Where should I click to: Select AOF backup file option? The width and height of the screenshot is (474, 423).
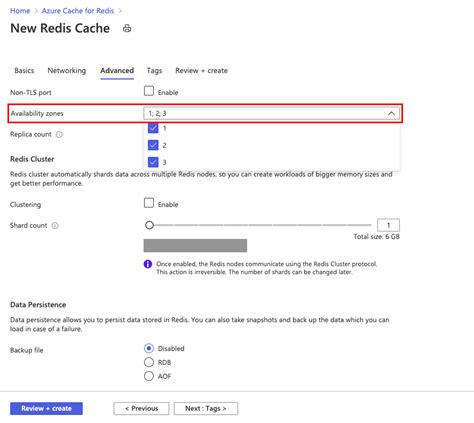pos(149,376)
